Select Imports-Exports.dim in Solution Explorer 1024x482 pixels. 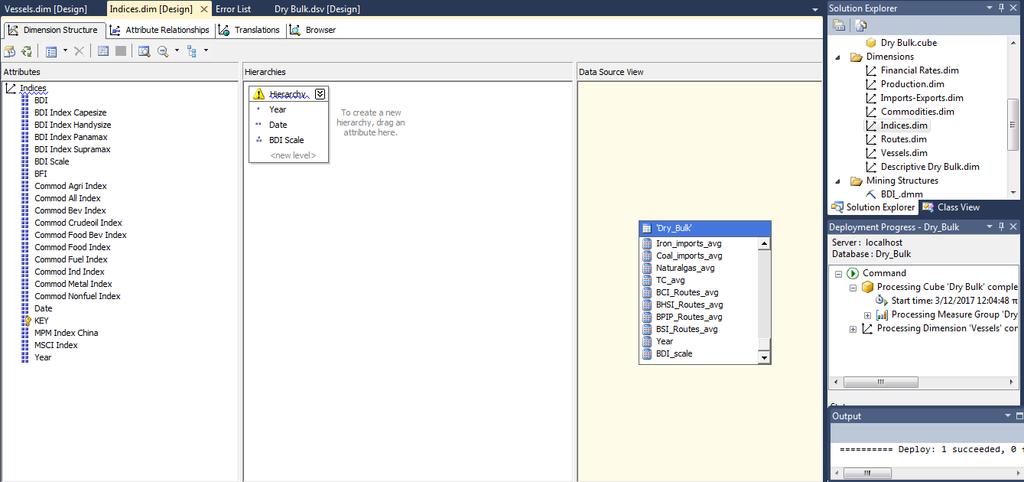pos(922,98)
